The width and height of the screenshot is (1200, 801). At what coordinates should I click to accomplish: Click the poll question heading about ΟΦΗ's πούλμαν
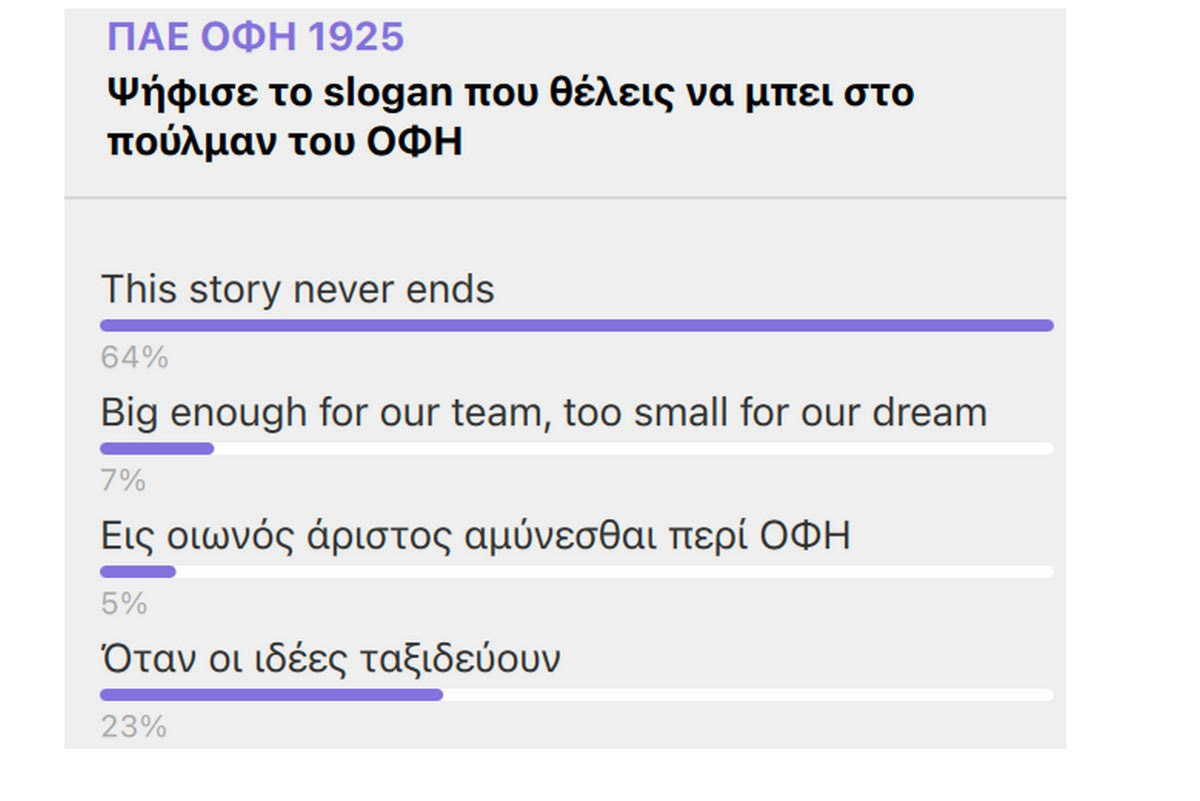510,117
